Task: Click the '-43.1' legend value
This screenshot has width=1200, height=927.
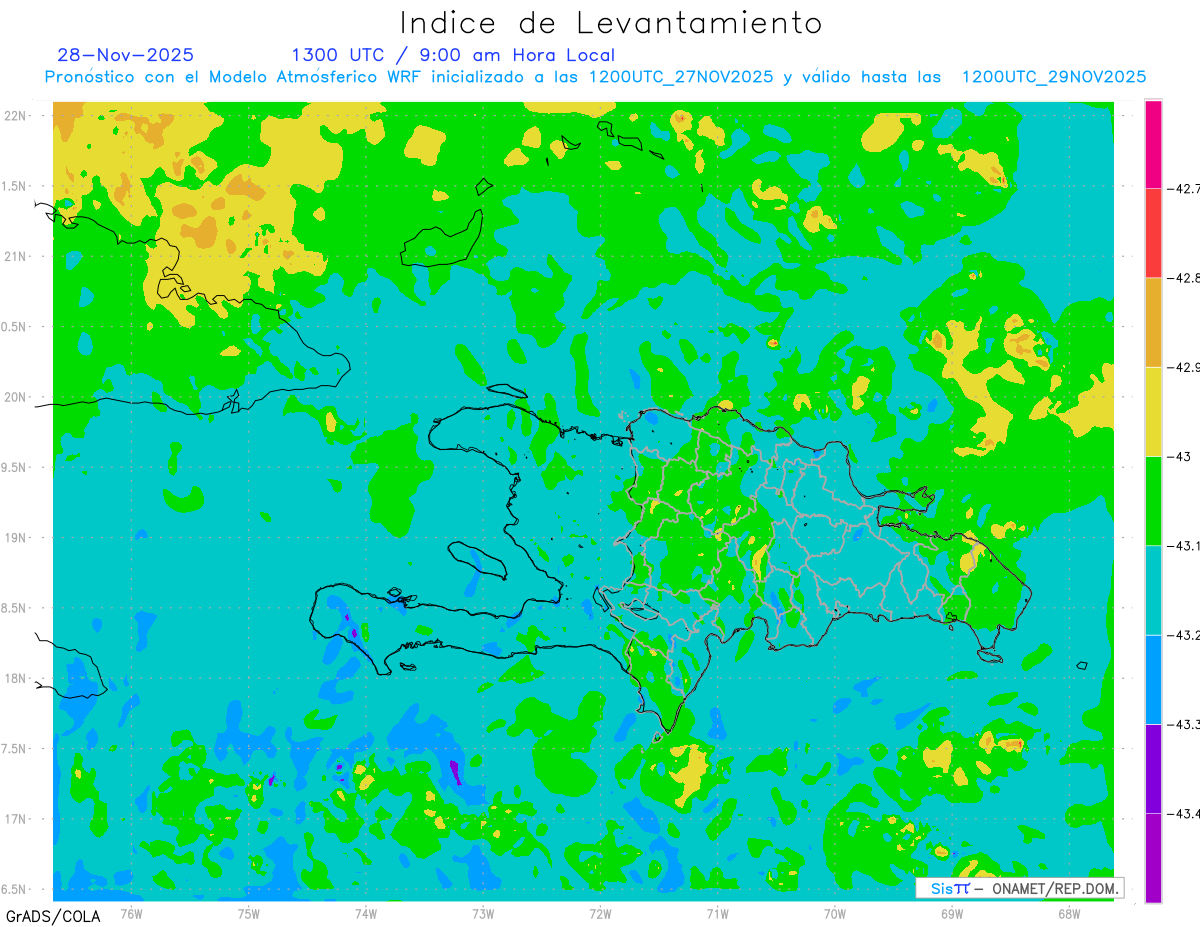Action: 1184,546
